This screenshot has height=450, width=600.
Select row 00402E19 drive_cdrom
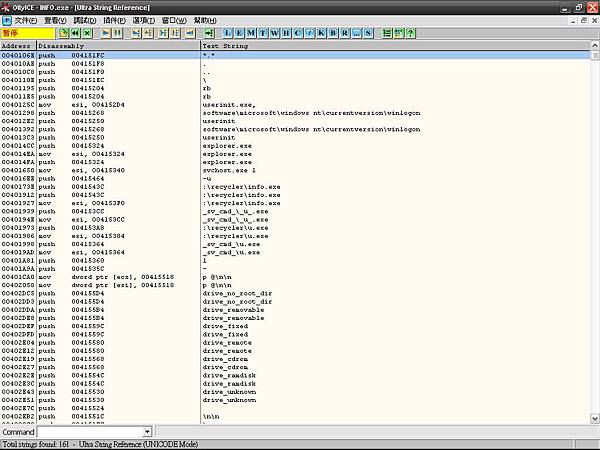[x=295, y=359]
